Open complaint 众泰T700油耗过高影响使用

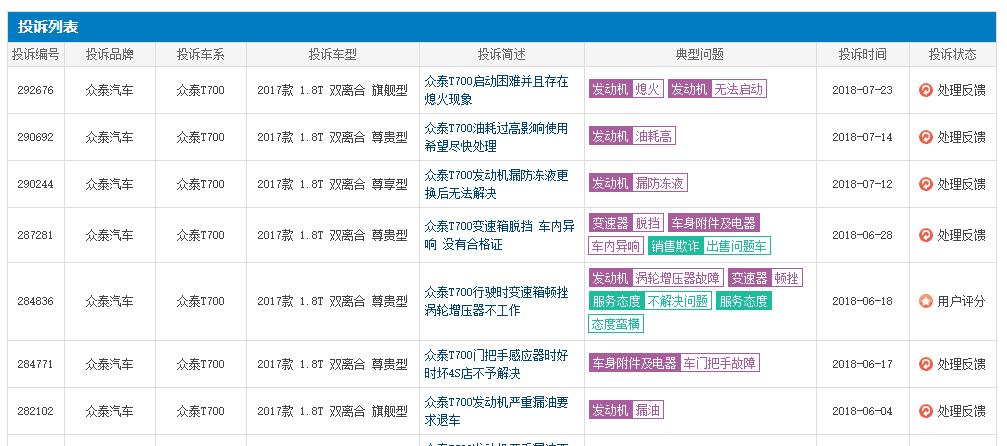(496, 137)
